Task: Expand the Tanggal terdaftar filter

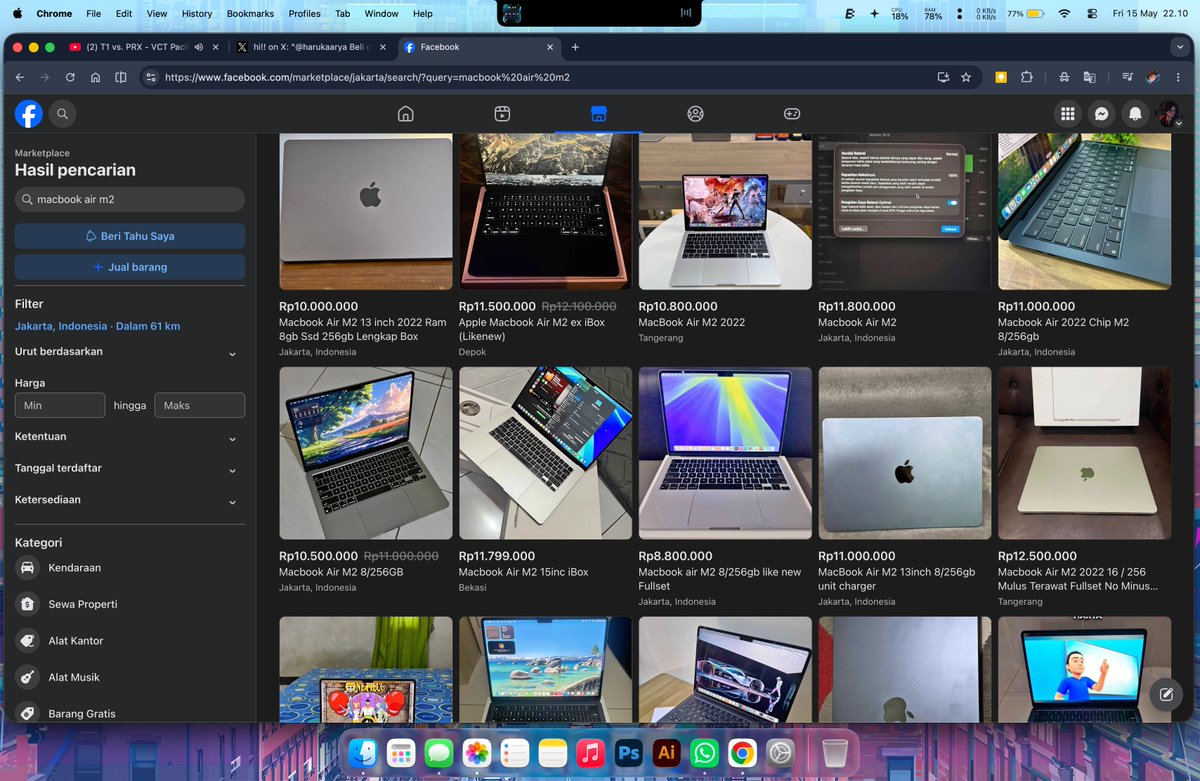Action: tap(130, 468)
